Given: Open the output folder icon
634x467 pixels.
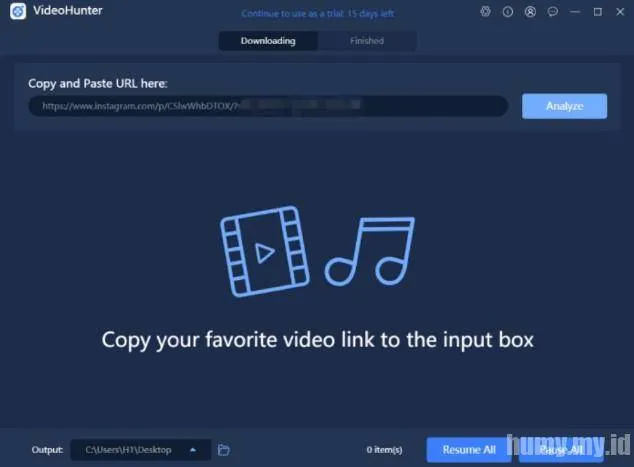Looking at the screenshot, I should click(x=224, y=450).
